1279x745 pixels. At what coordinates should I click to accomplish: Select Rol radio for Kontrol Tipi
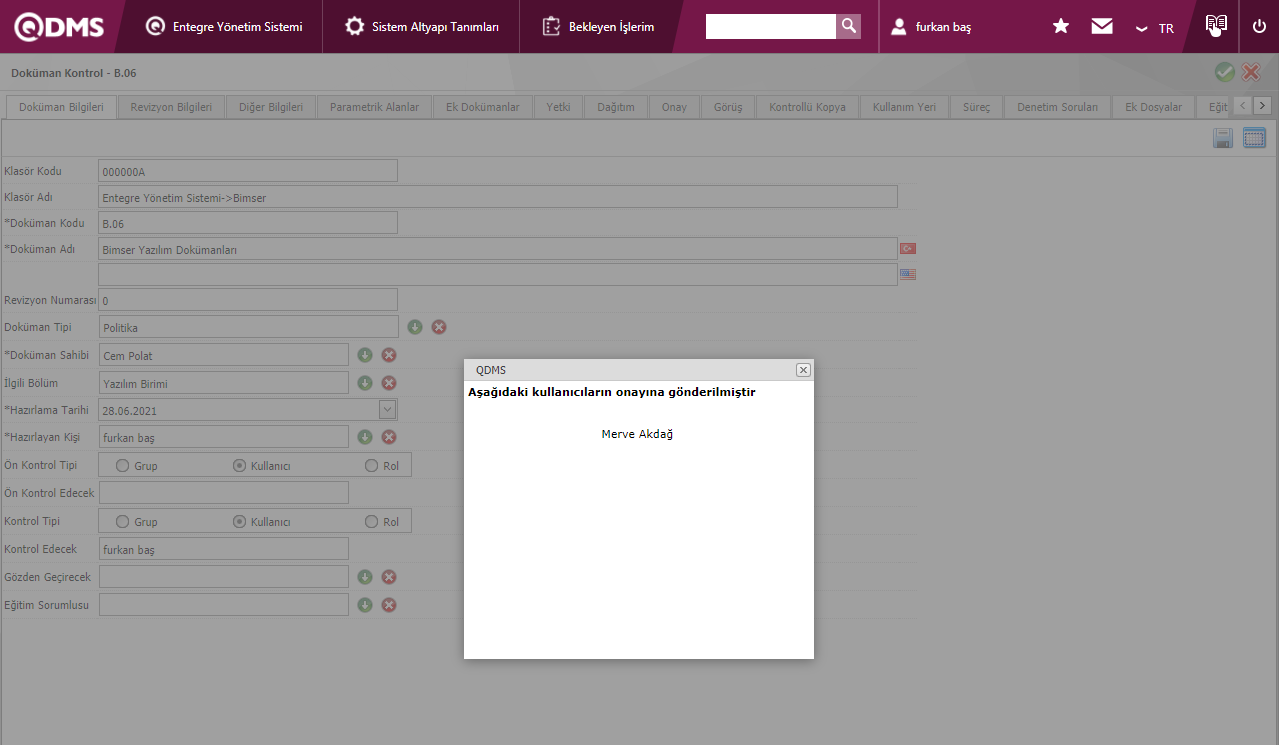(x=372, y=522)
